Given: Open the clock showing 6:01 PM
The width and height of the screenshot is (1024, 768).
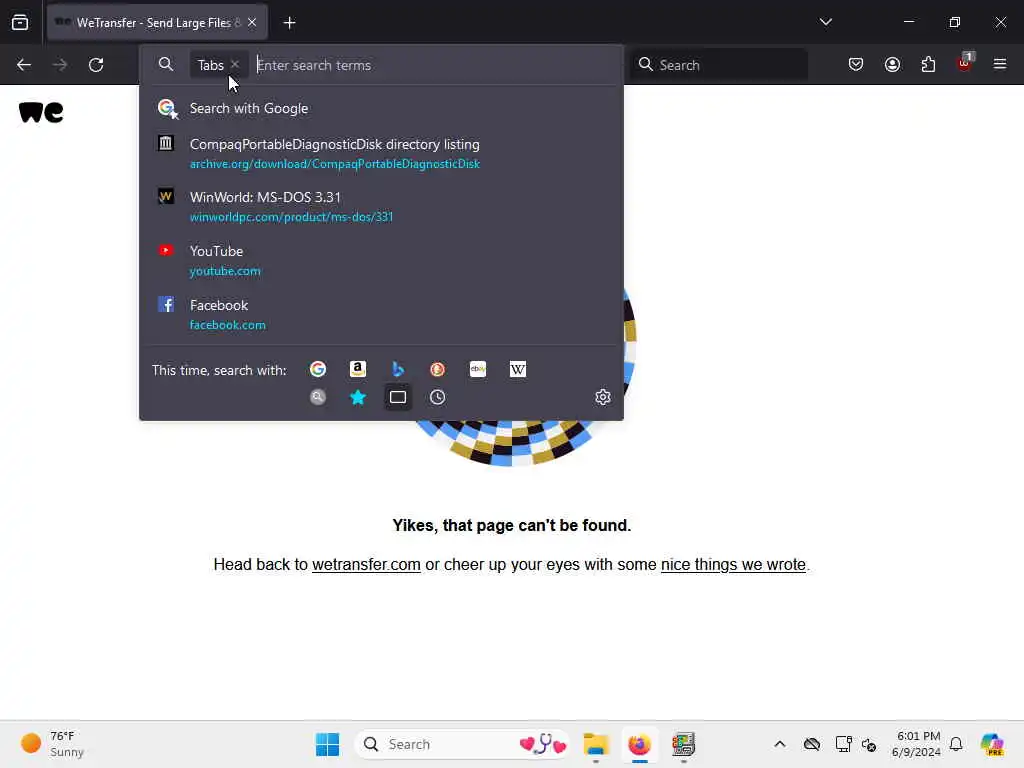Looking at the screenshot, I should (x=916, y=744).
